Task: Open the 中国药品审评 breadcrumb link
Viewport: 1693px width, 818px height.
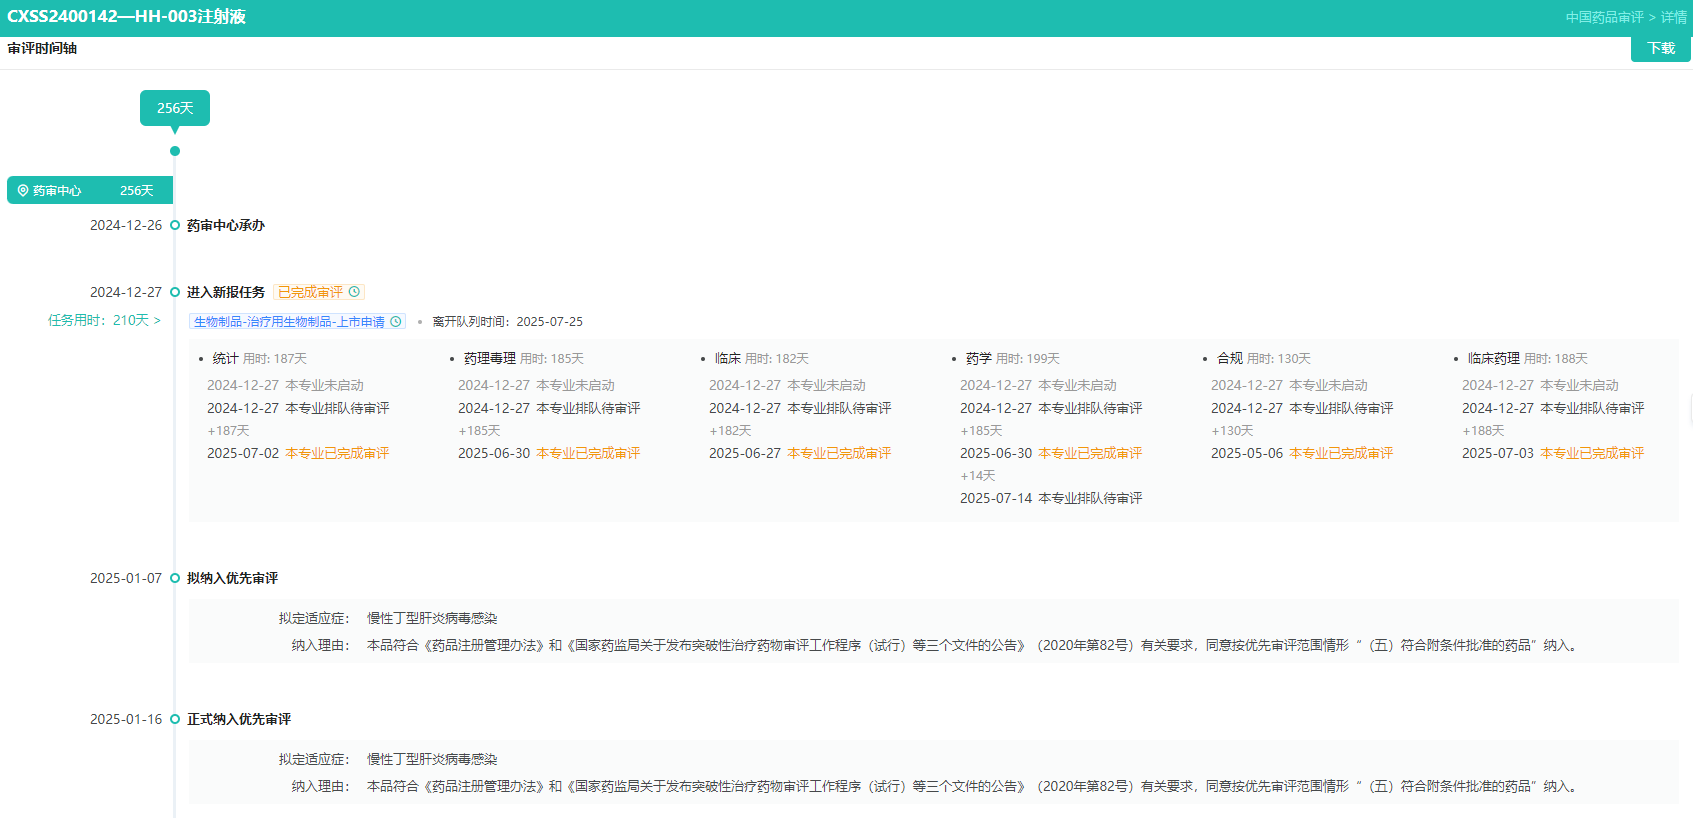Action: (x=1604, y=17)
